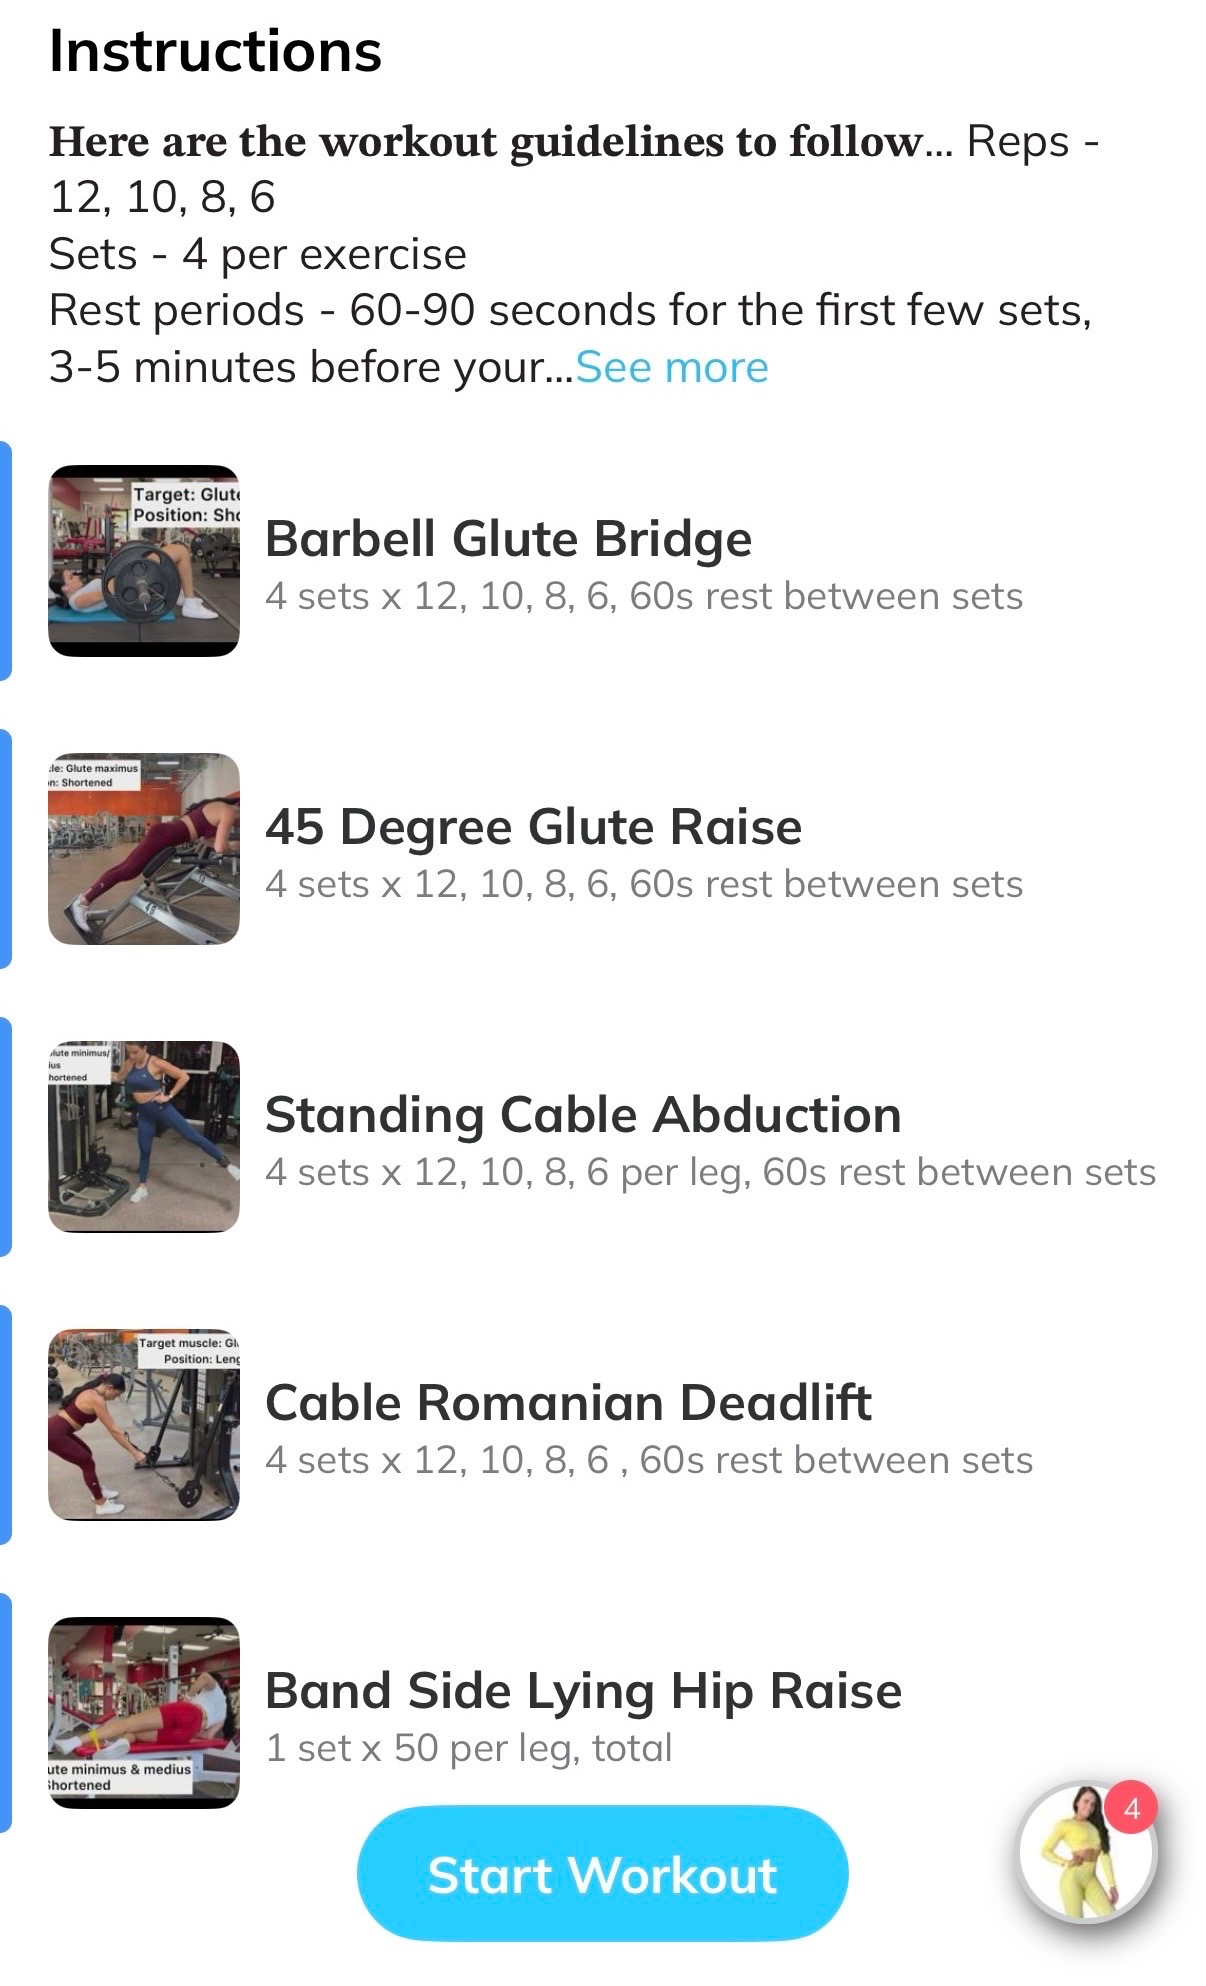Tap the Instructions heading
The image size is (1206, 1986).
tap(215, 51)
